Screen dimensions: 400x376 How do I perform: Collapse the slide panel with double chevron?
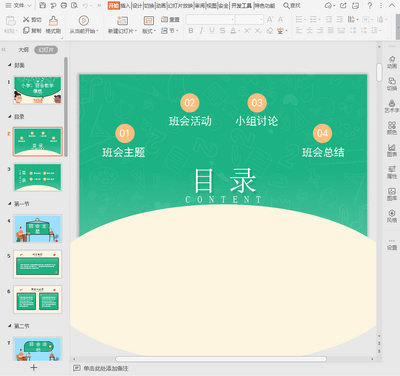[x=4, y=49]
